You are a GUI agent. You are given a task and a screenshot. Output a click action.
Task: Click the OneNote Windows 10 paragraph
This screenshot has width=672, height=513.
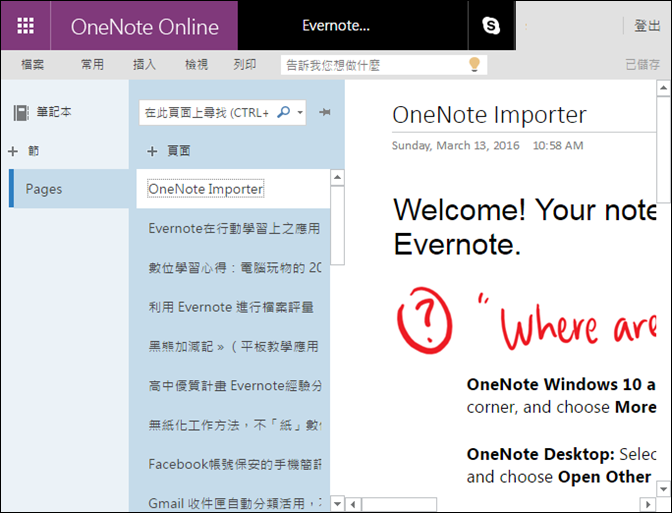(x=561, y=396)
